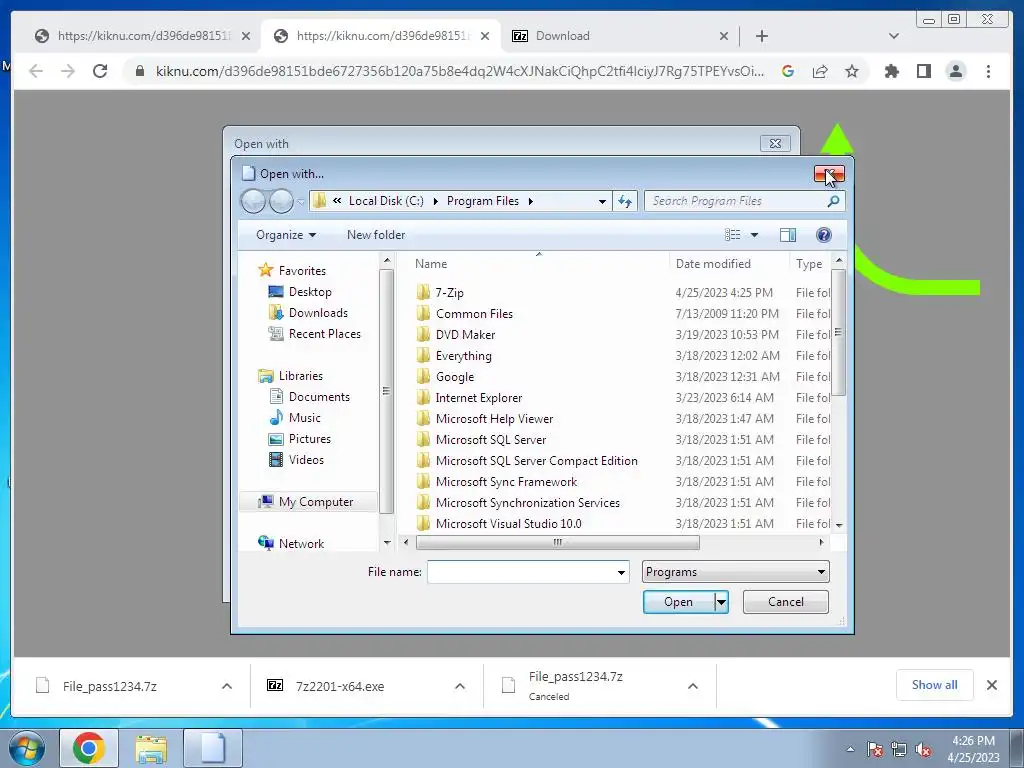This screenshot has width=1024, height=768.
Task: Click the horizontal scrollbar in file list
Action: [557, 543]
